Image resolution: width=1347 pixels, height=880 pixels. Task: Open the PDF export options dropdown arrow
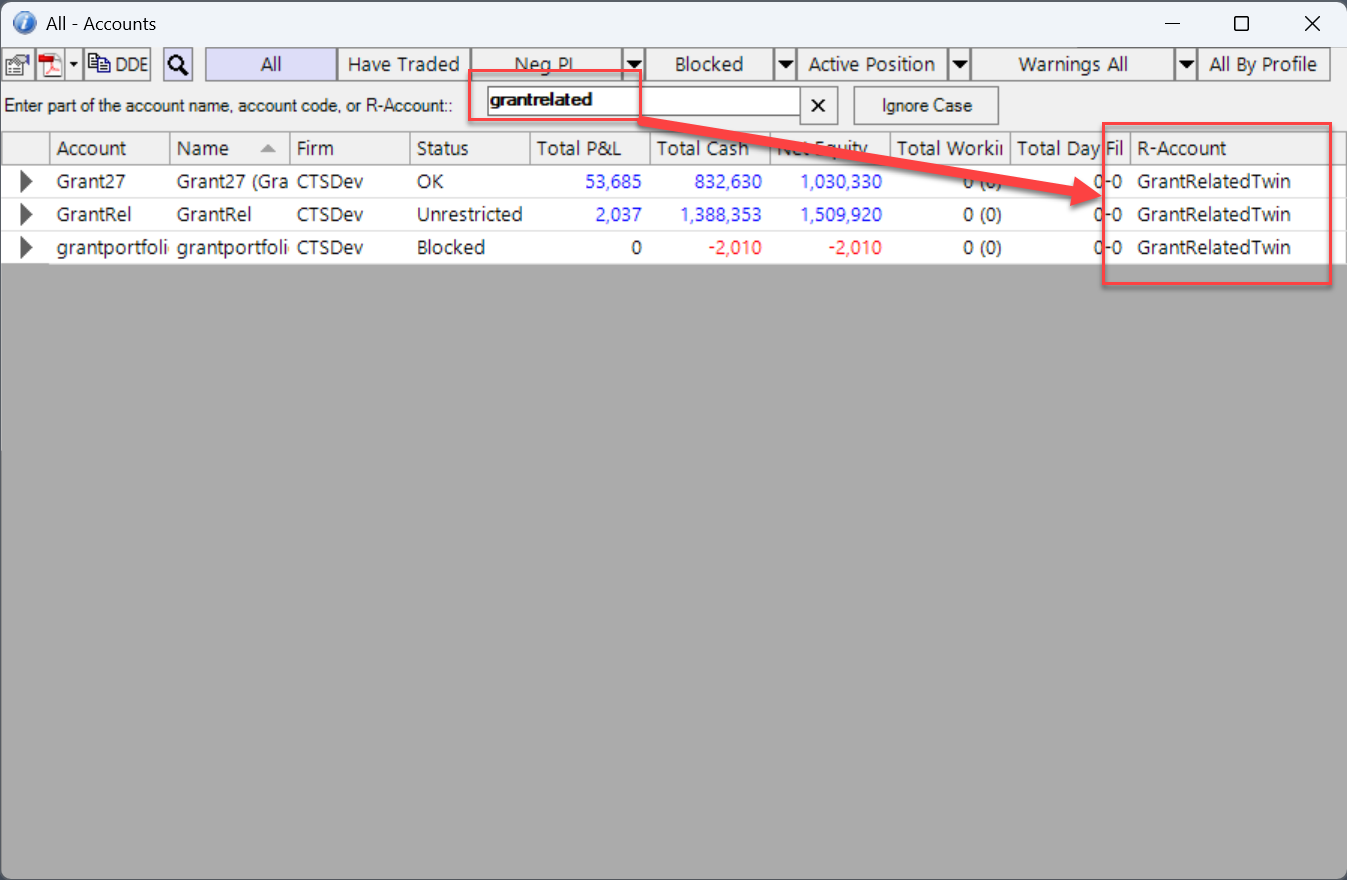pyautogui.click(x=74, y=65)
